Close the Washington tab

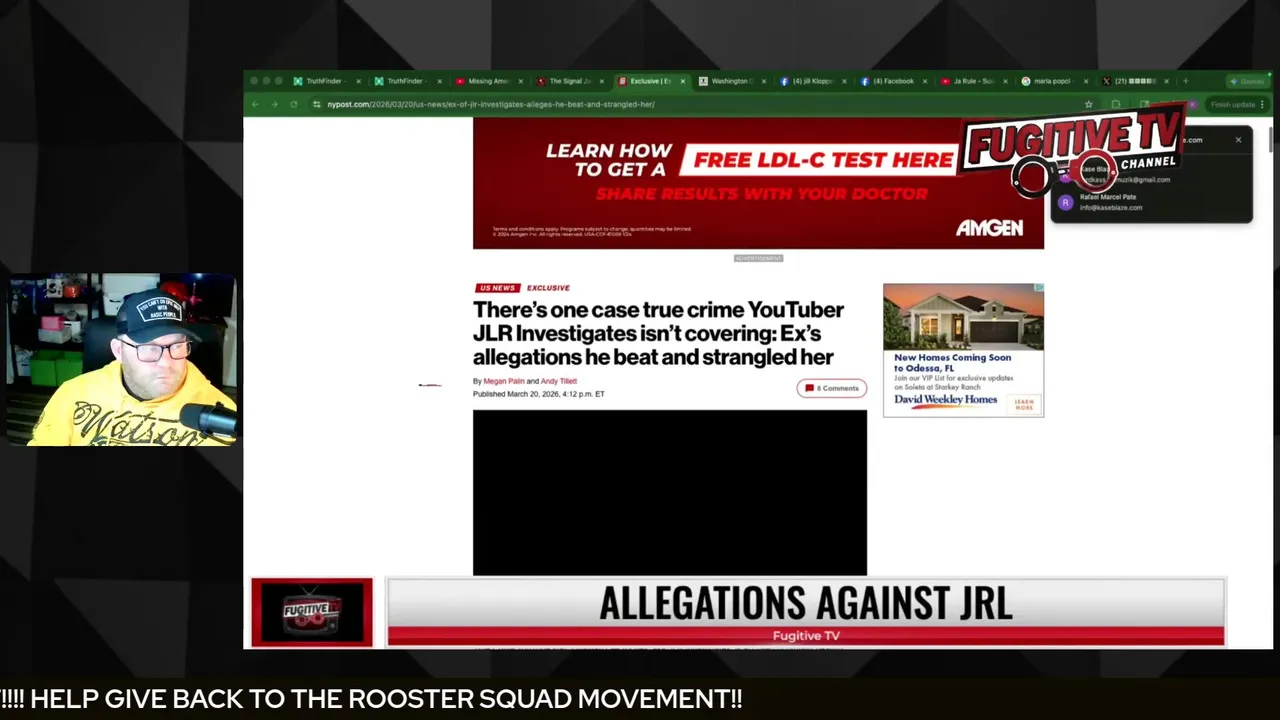pyautogui.click(x=764, y=81)
